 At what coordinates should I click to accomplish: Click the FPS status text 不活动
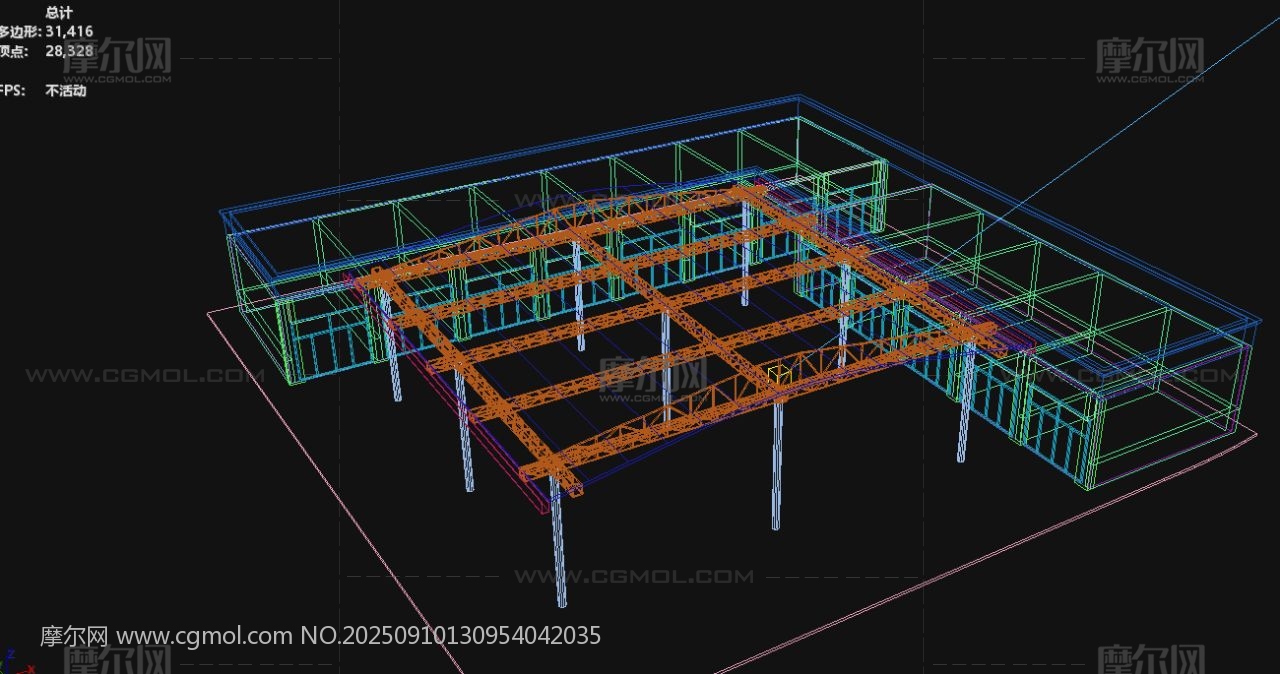66,91
